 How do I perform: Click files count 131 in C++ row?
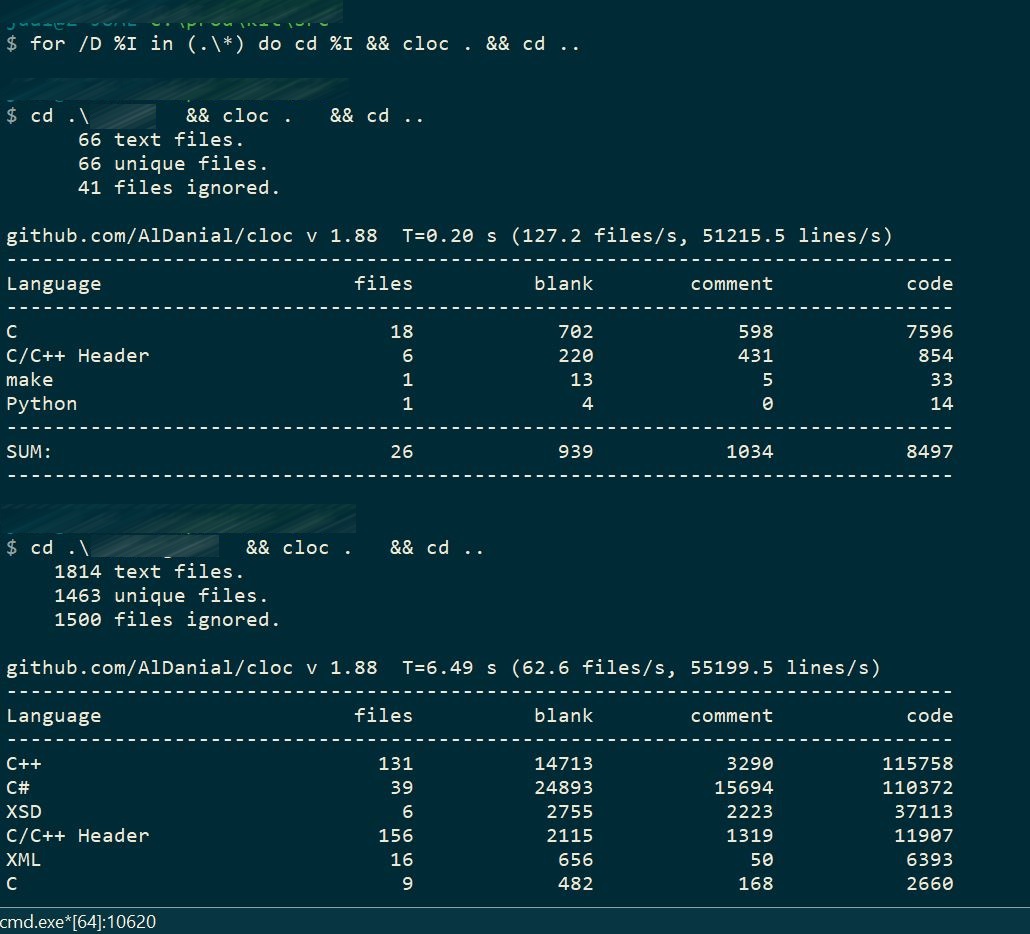point(395,764)
